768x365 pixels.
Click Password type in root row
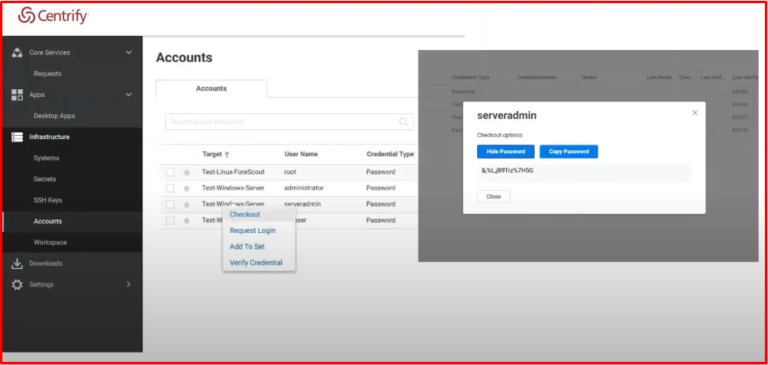[381, 172]
